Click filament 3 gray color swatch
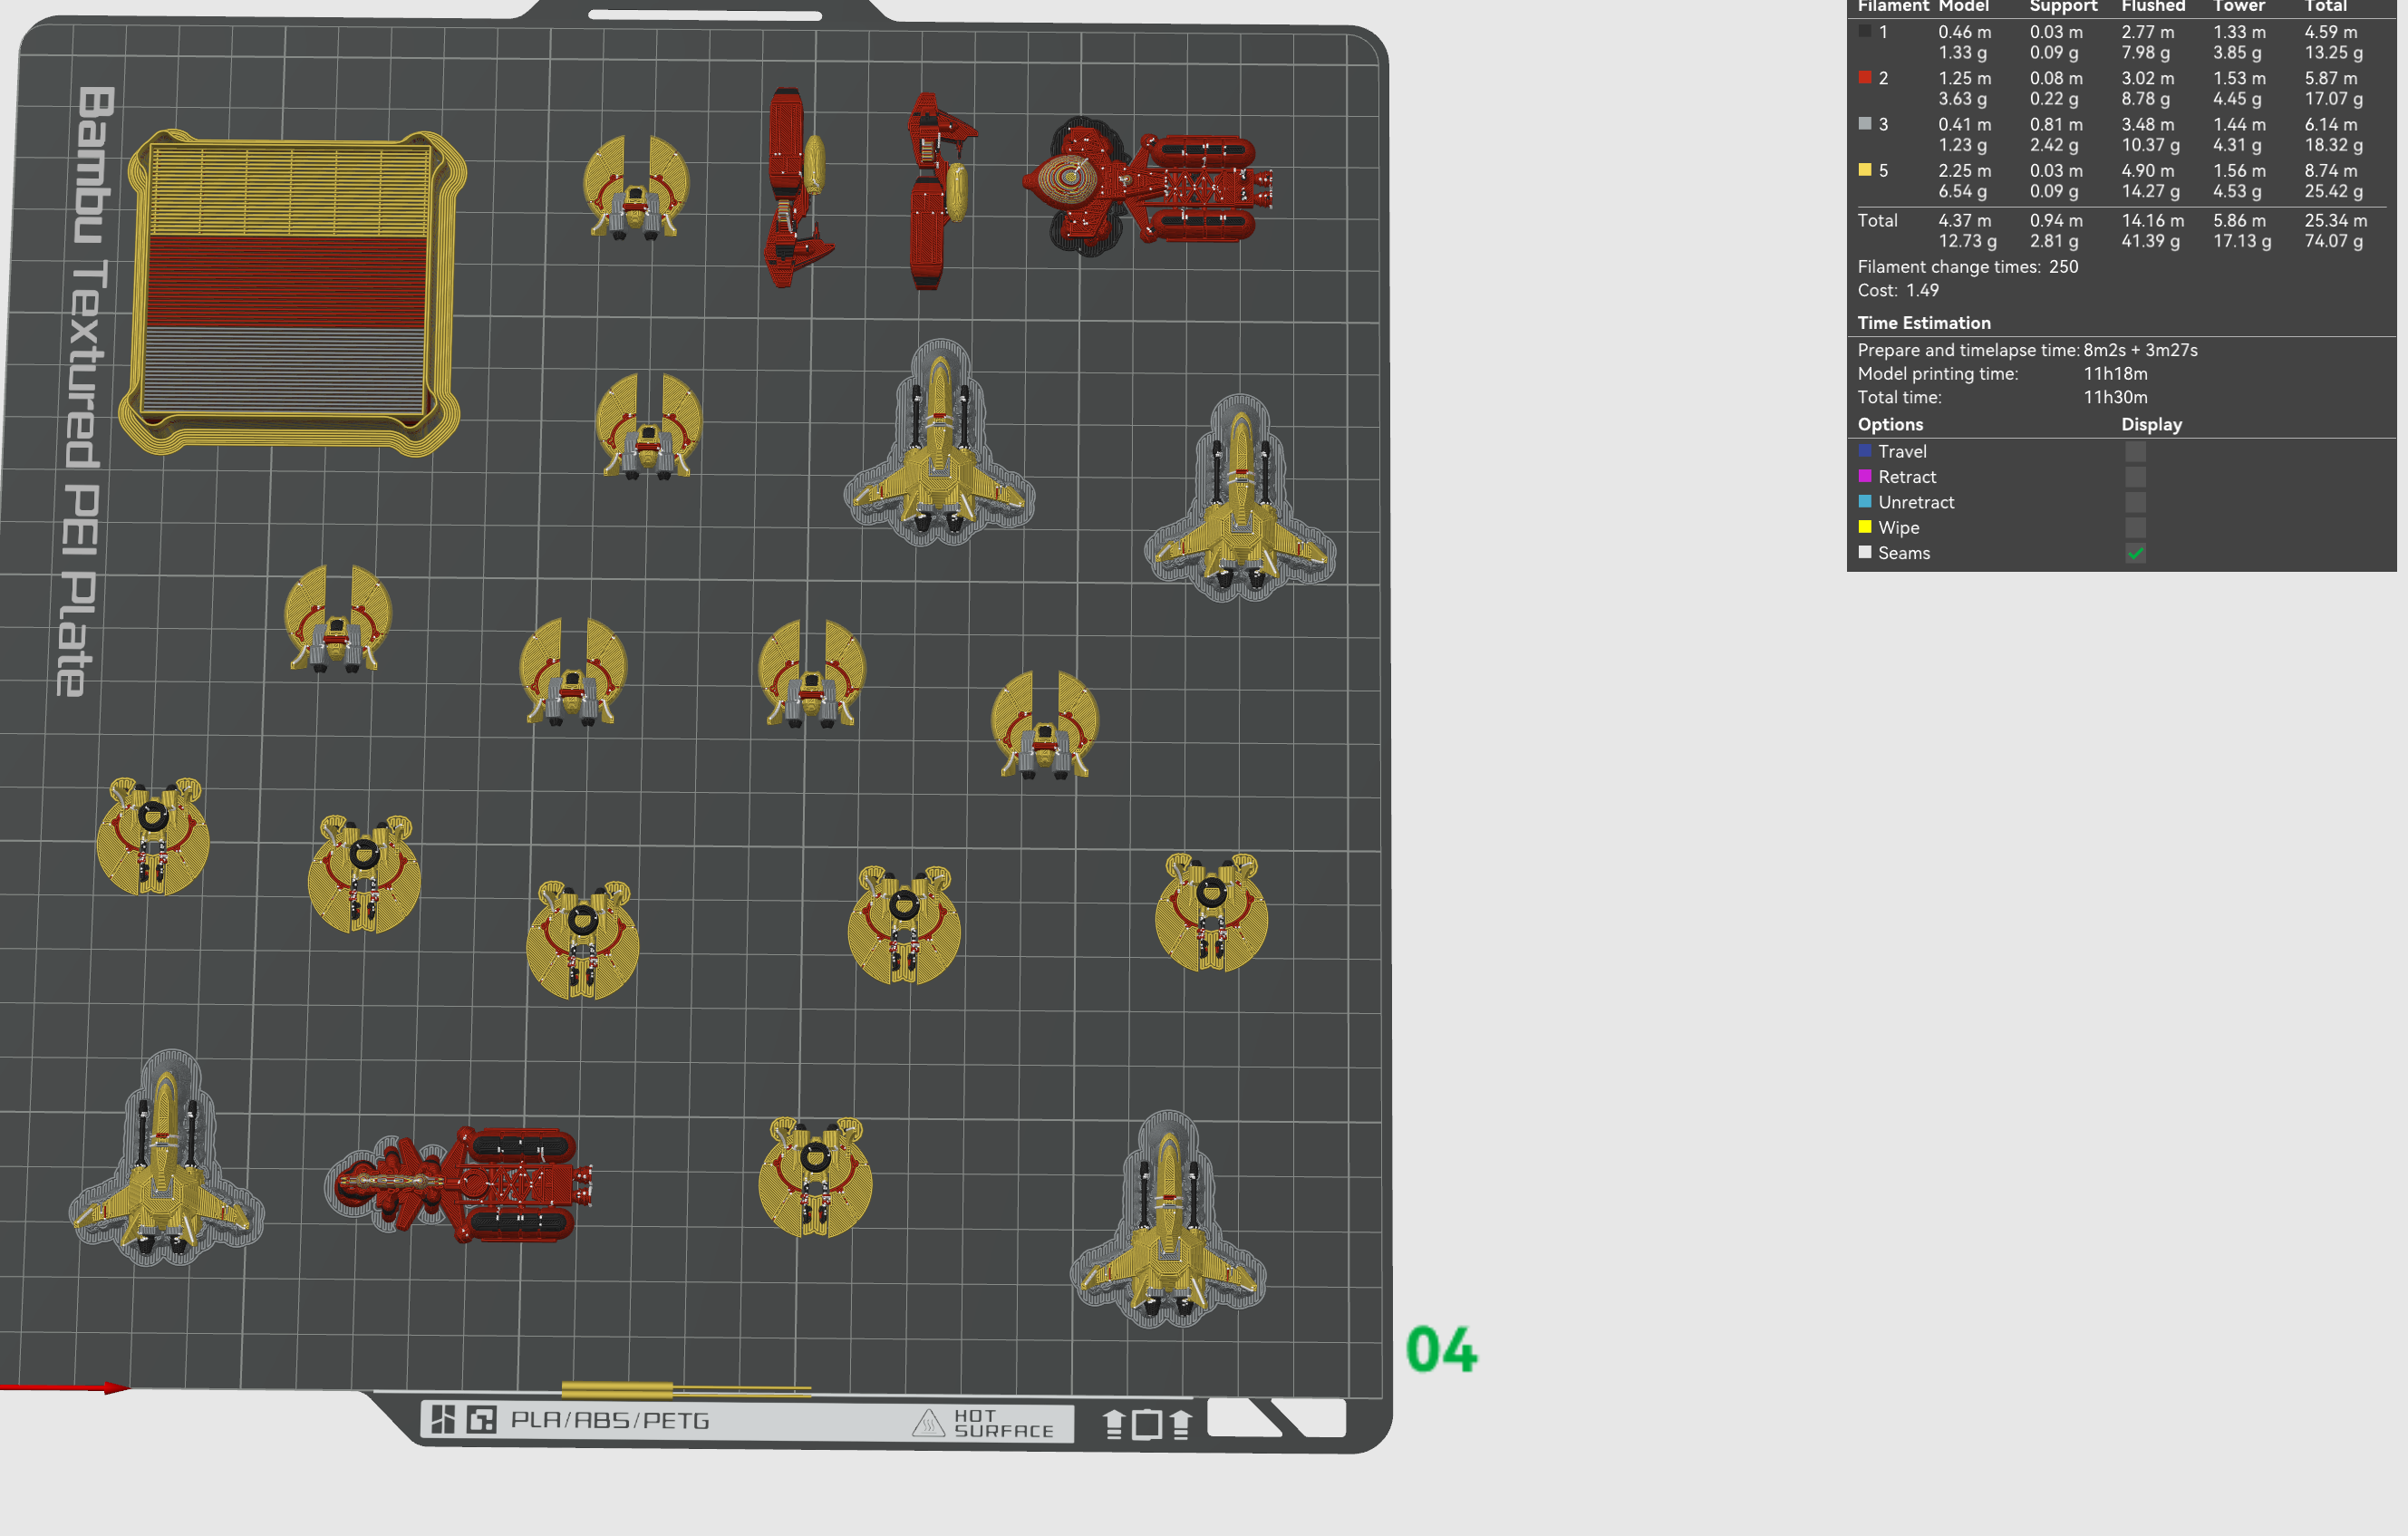Viewport: 2408px width, 1536px height. click(1865, 124)
